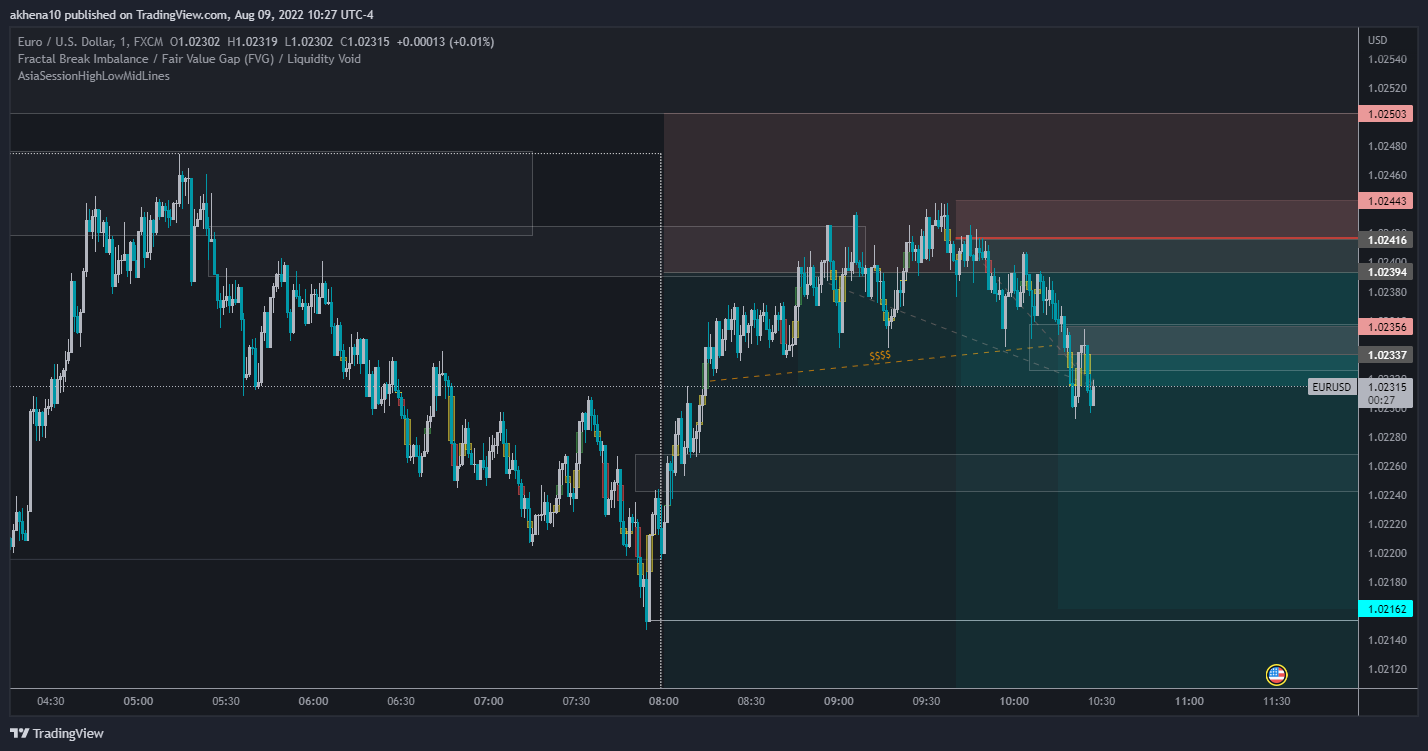The width and height of the screenshot is (1428, 751).
Task: Click the 06:00 time axis label
Action: (x=313, y=701)
